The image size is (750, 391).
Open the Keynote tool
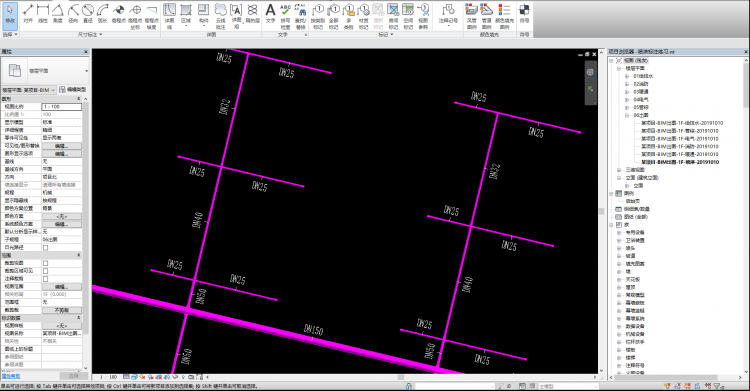pyautogui.click(x=448, y=14)
